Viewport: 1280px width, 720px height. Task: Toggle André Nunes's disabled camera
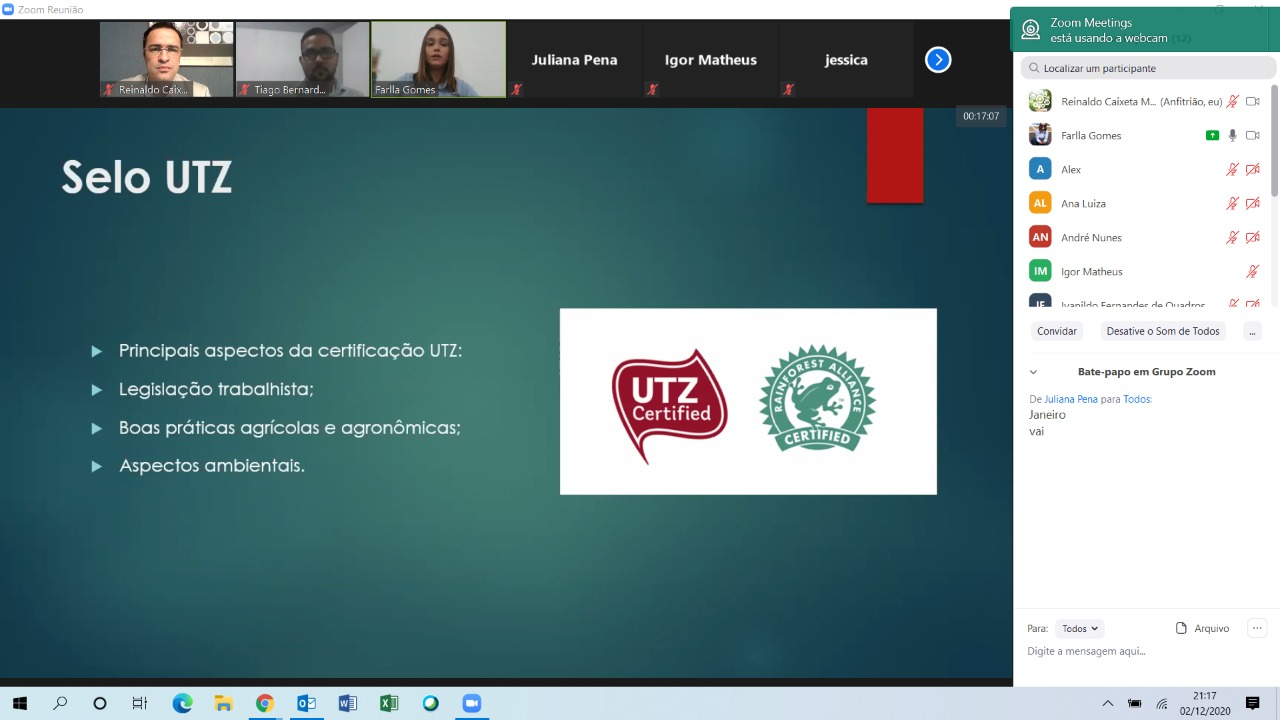point(1252,238)
